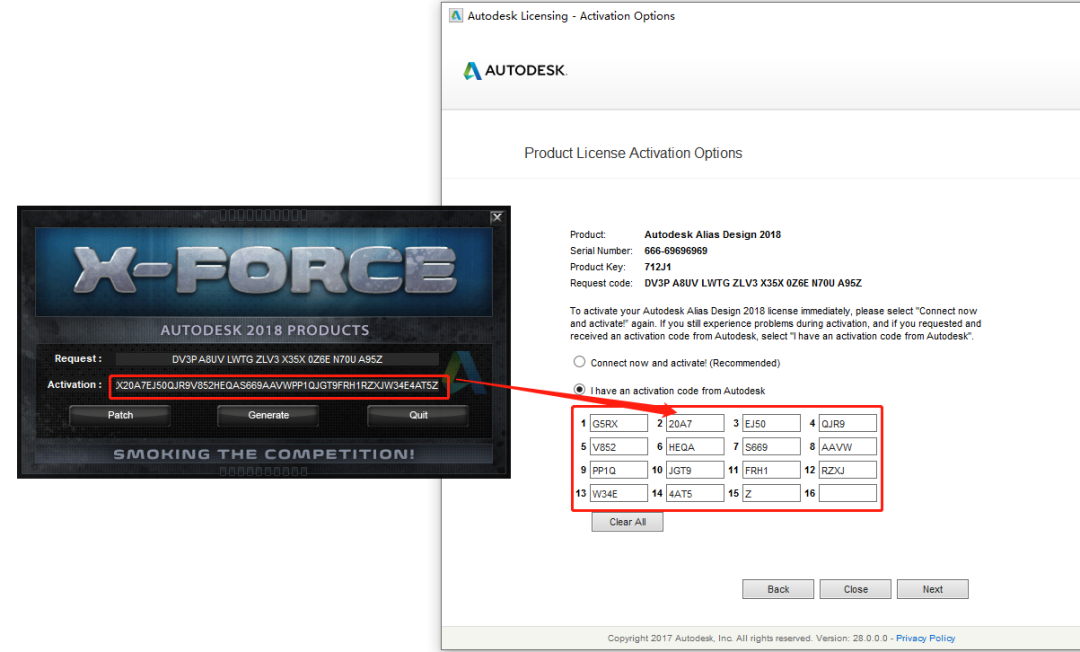Click the Patch button in X-Force window
This screenshot has height=652, width=1080.
coord(120,415)
